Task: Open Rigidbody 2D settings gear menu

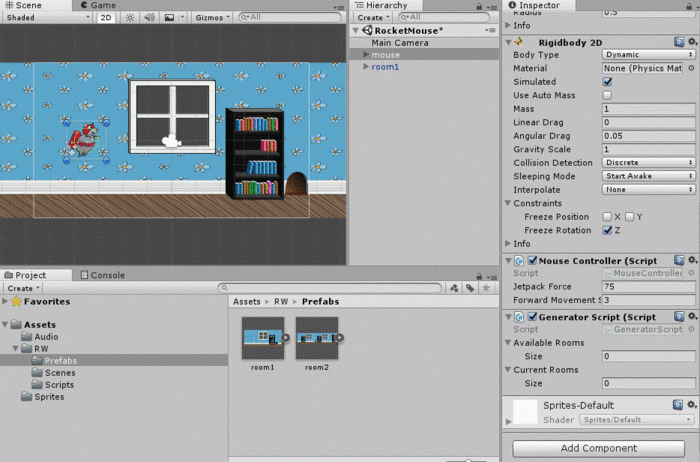Action: click(x=692, y=42)
